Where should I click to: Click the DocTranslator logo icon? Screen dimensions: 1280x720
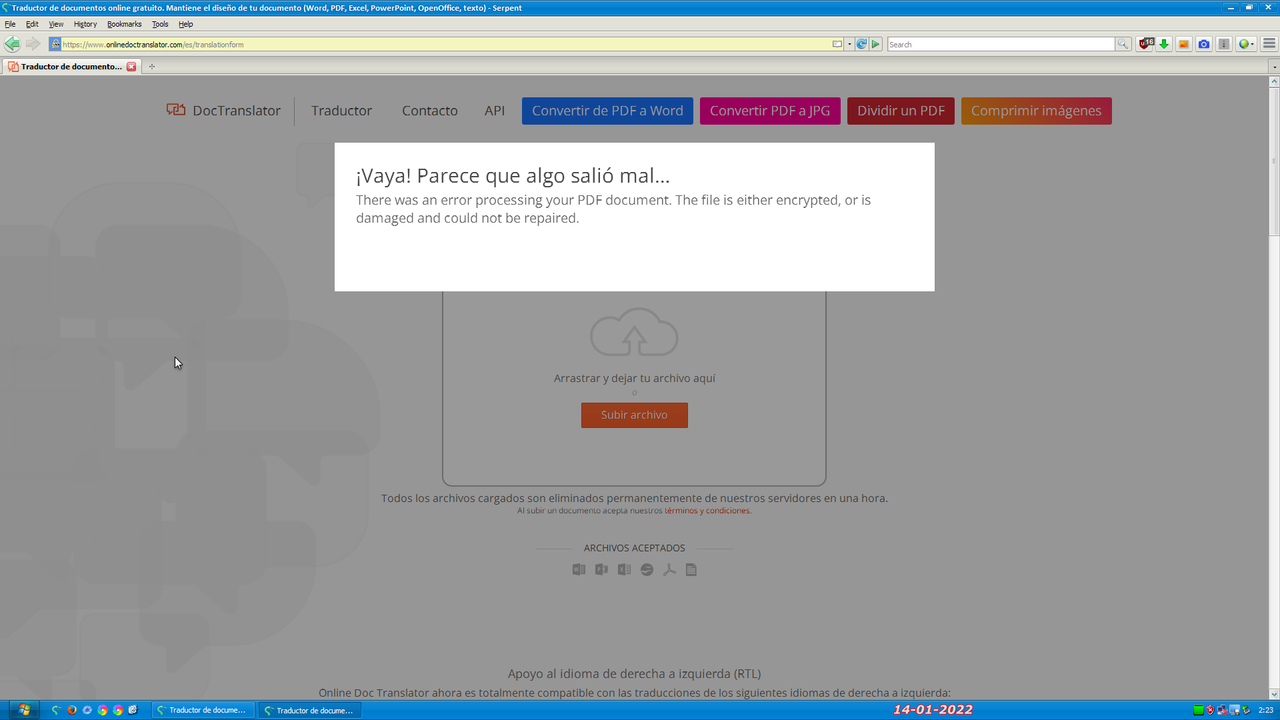tap(177, 110)
